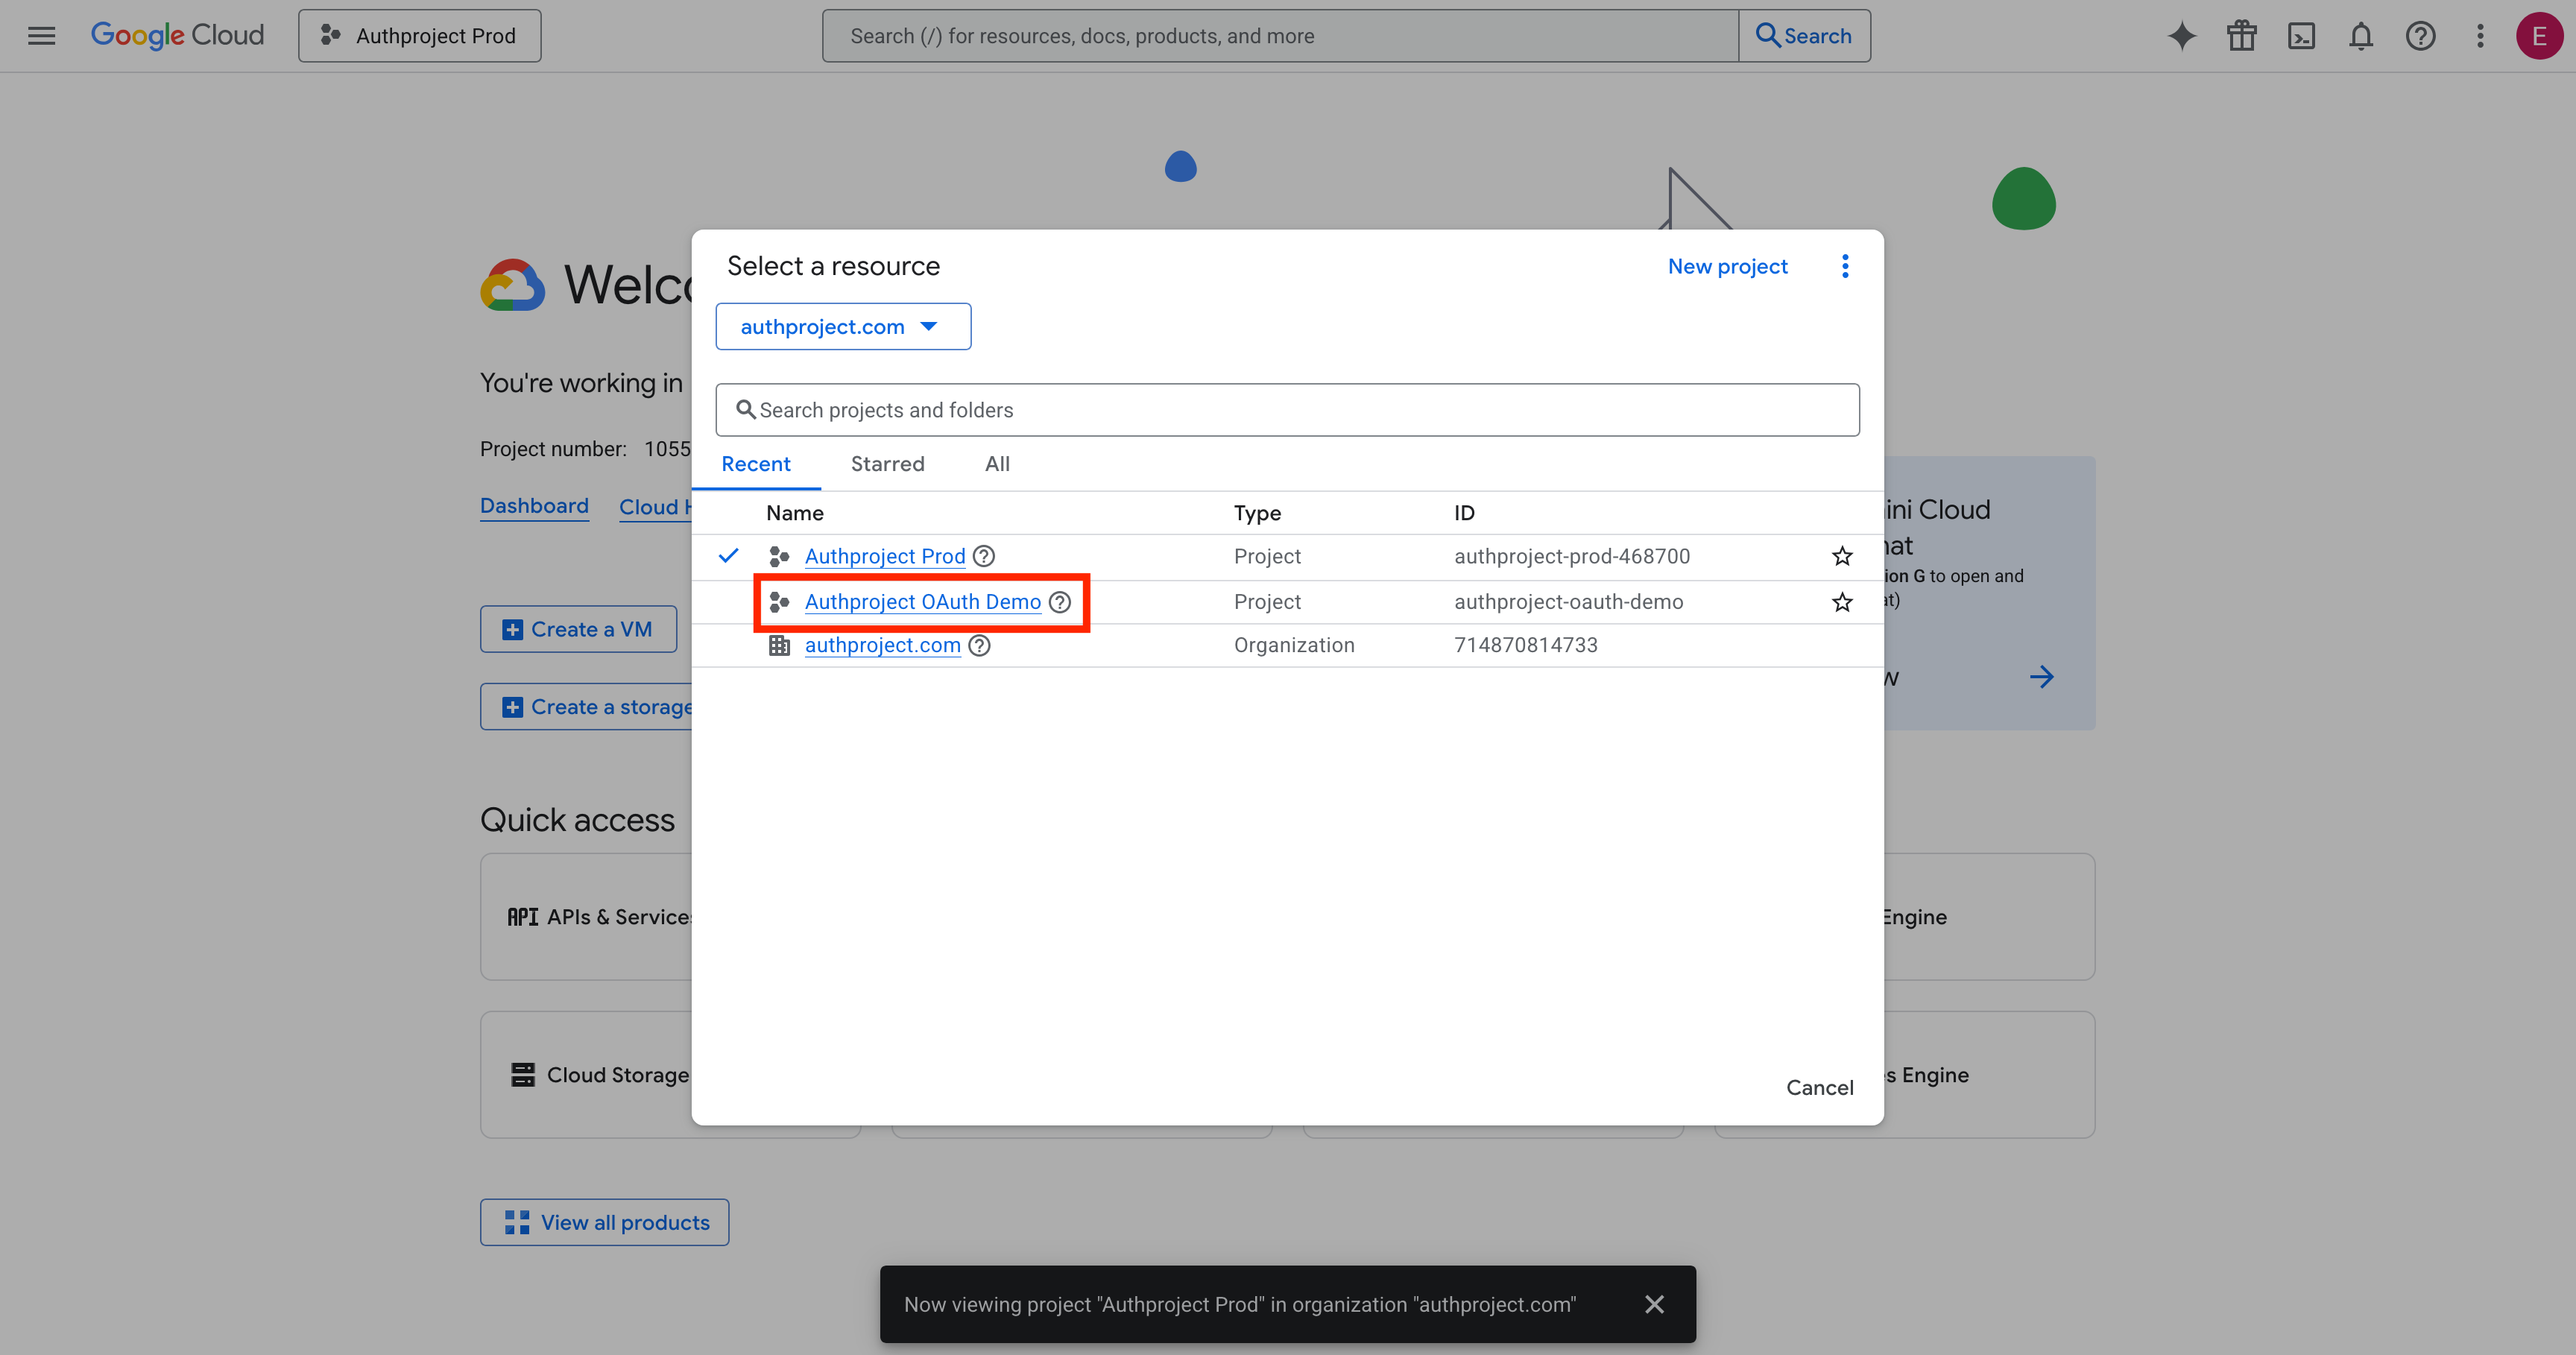Click ID text authproject-prod-468700
This screenshot has width=2576, height=1355.
[1571, 556]
